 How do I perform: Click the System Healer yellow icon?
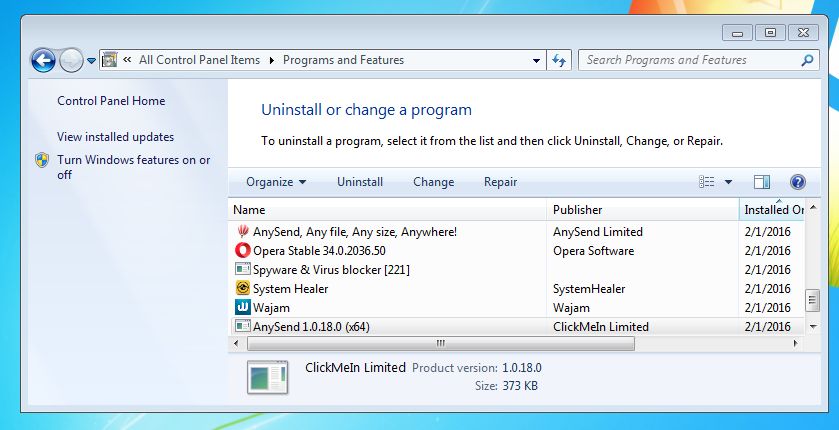click(242, 288)
